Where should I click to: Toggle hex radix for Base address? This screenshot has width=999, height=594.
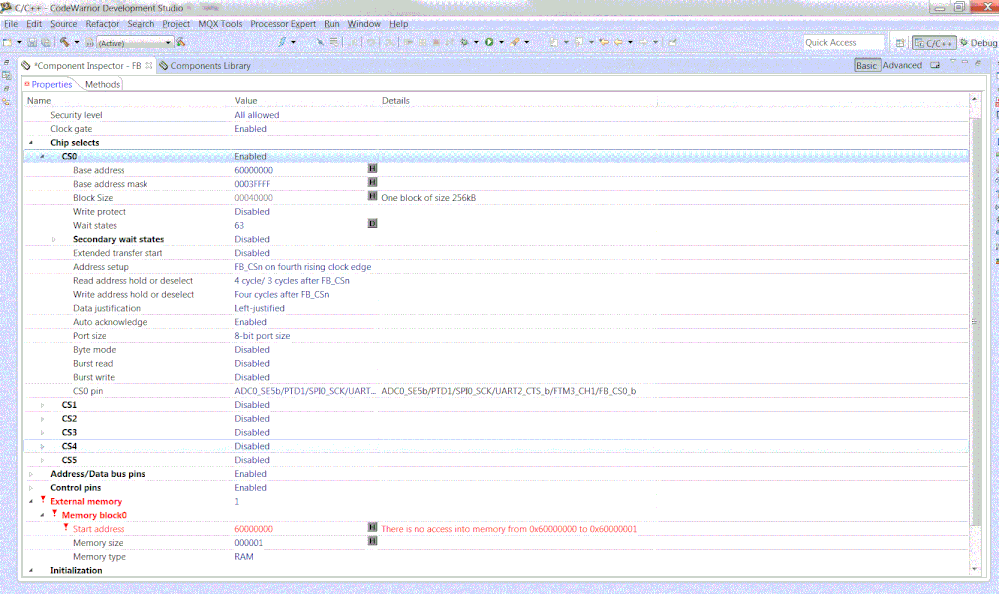point(373,169)
